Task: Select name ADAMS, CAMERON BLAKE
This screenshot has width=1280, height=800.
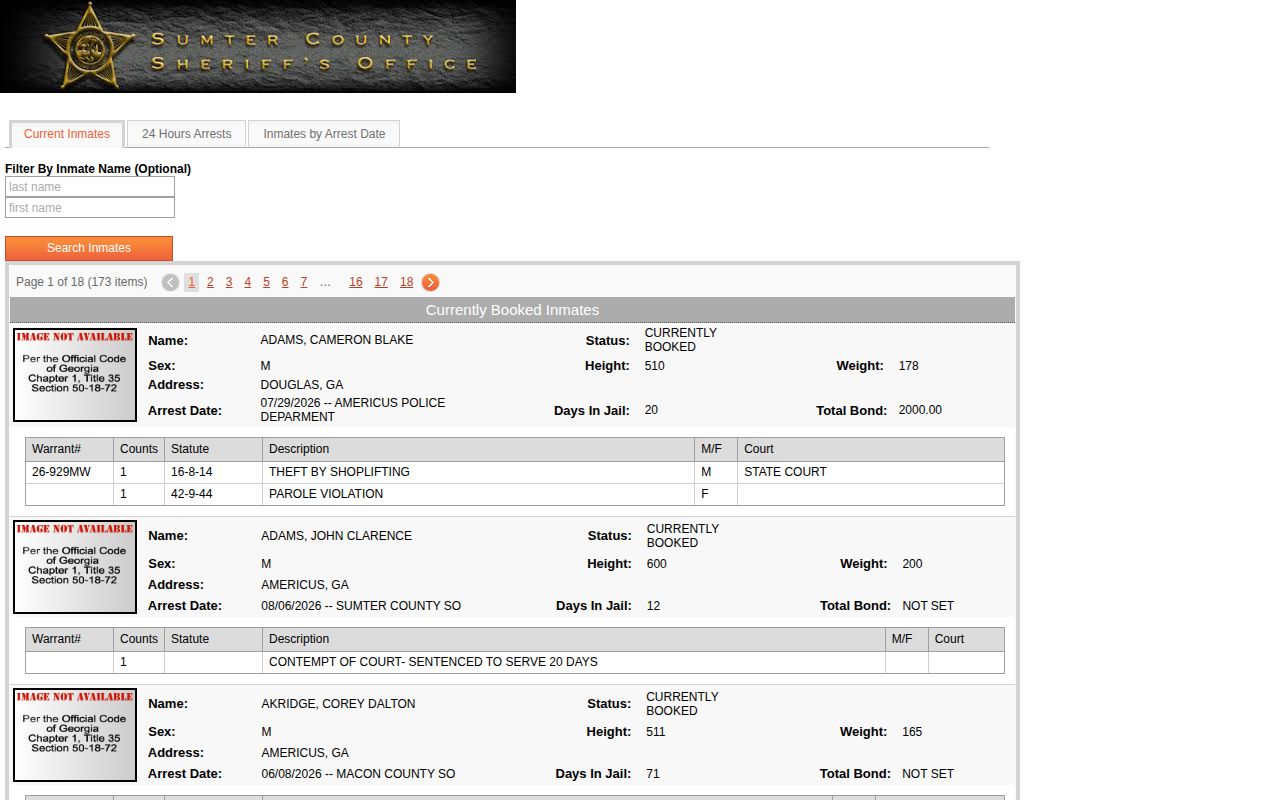Action: [x=337, y=340]
